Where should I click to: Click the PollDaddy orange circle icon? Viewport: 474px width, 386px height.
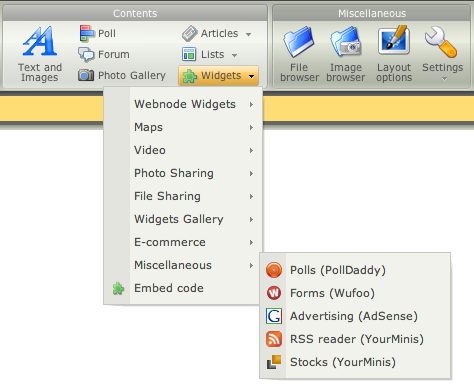pos(274,270)
